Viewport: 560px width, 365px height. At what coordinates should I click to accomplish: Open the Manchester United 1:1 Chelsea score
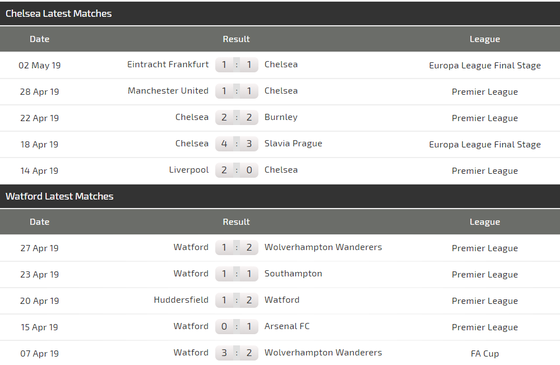coord(236,91)
